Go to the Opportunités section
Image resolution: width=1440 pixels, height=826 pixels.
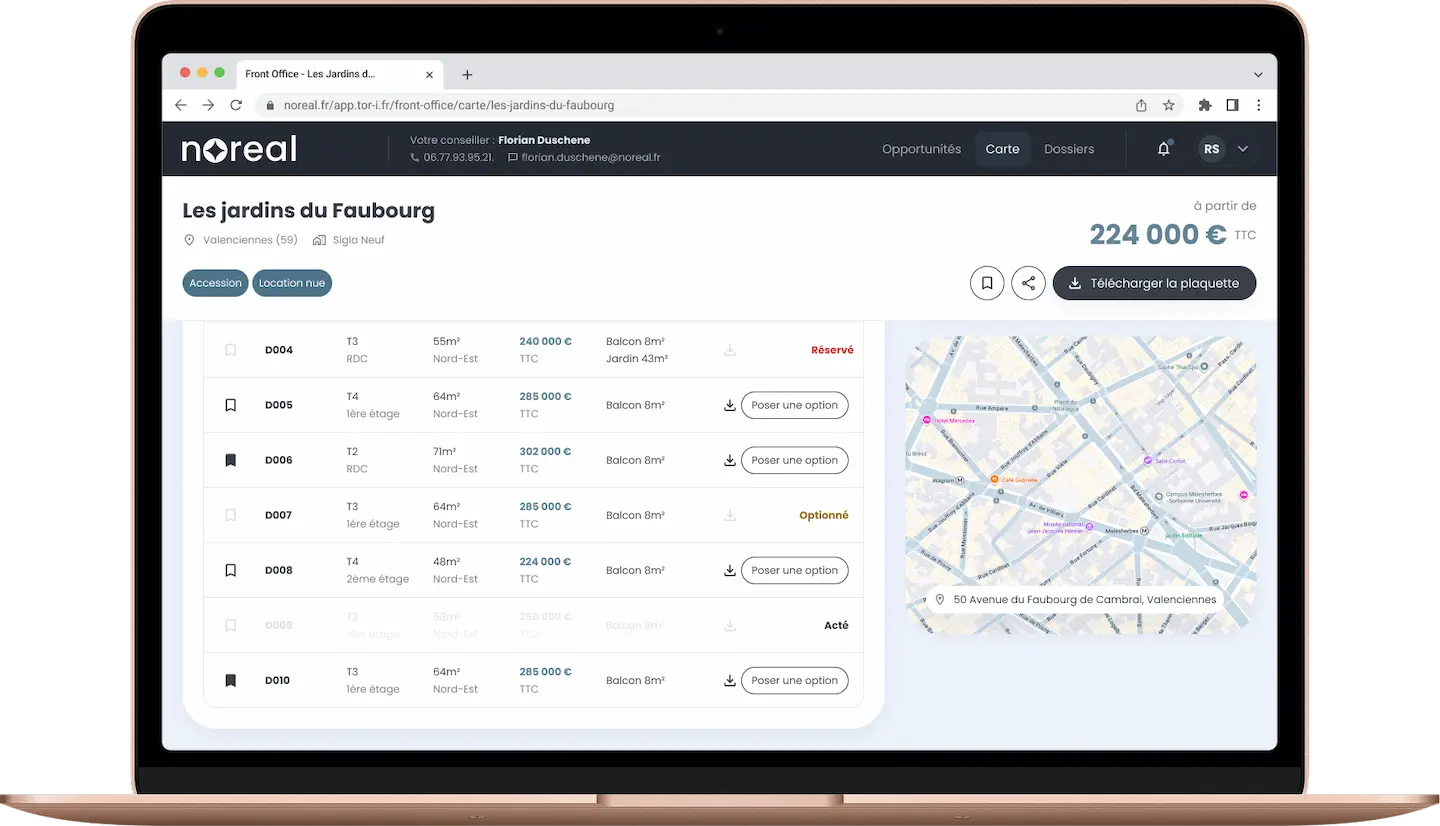tap(921, 149)
